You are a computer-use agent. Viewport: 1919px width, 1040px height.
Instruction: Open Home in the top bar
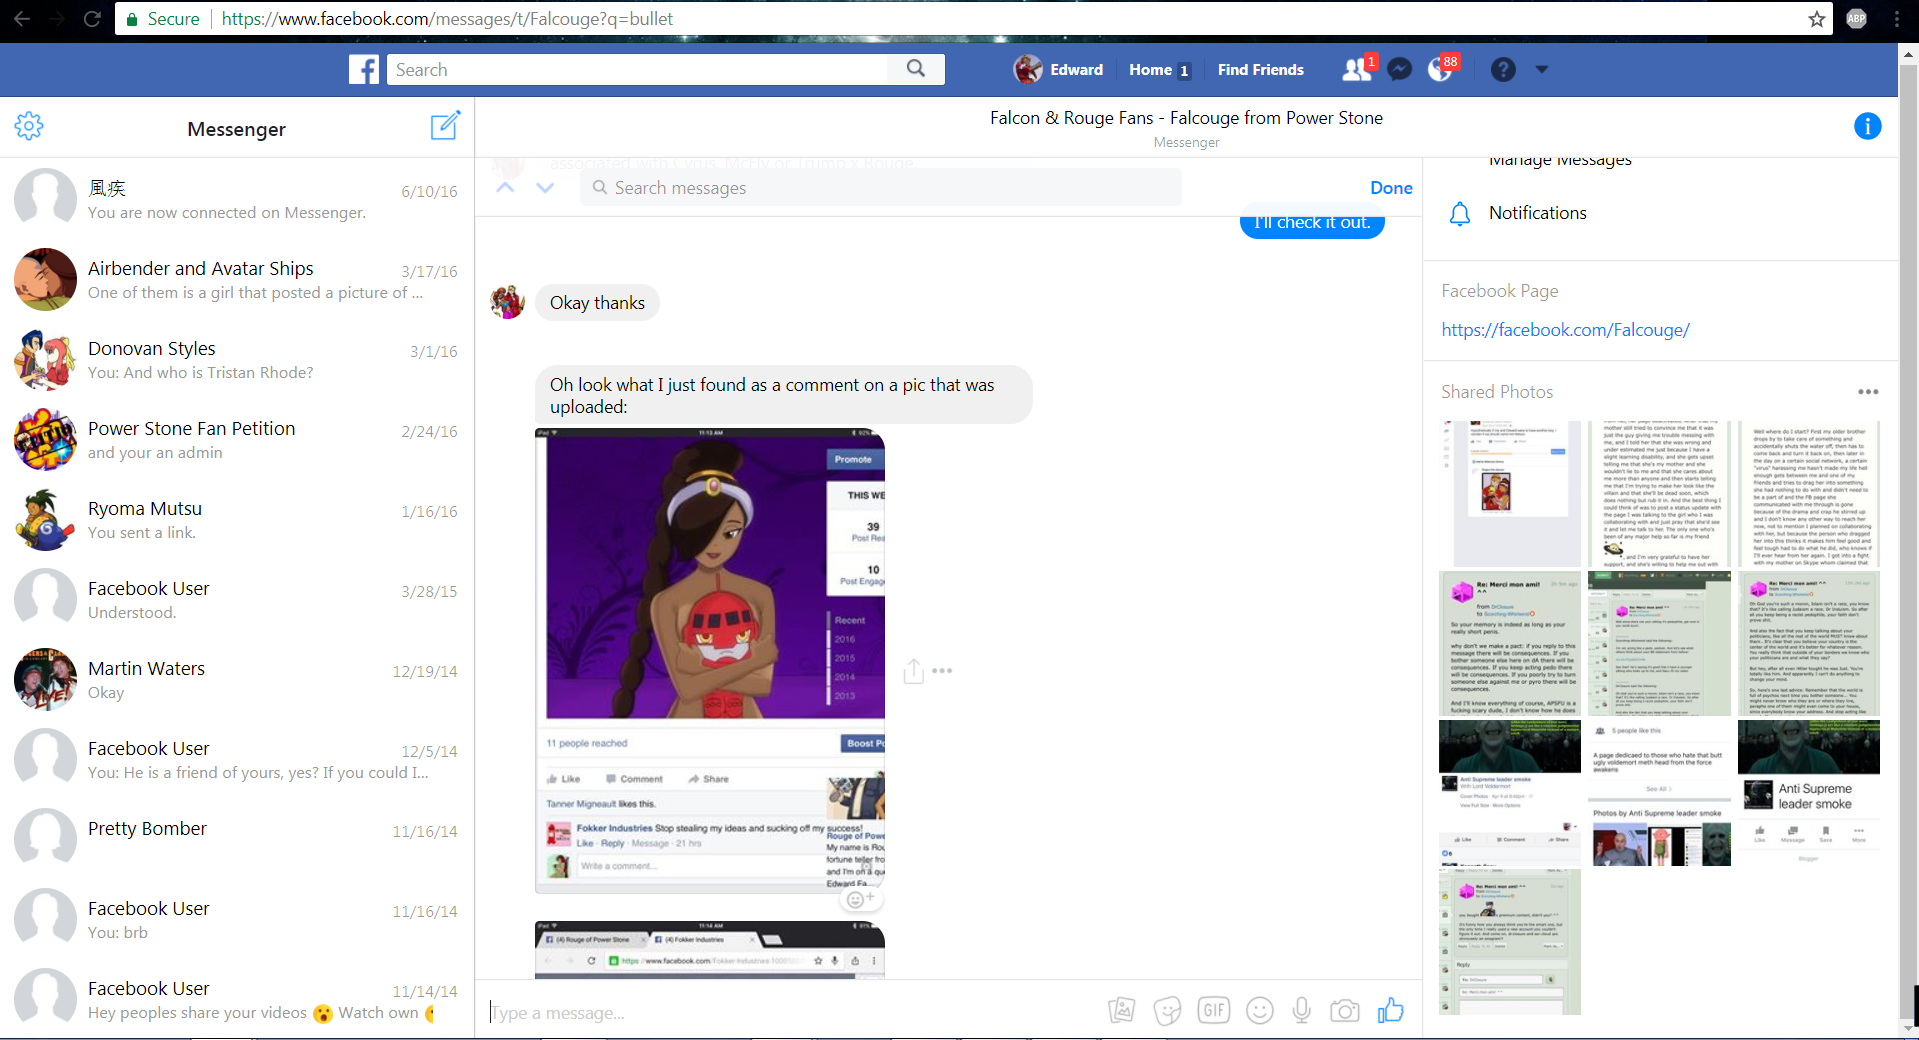click(x=1159, y=70)
